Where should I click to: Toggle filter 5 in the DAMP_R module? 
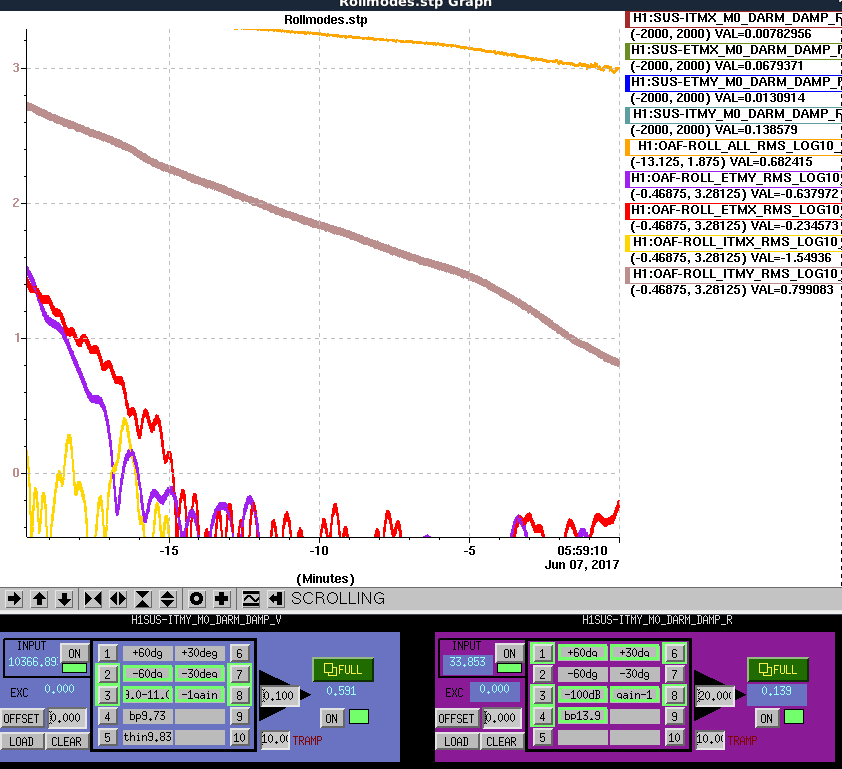[542, 737]
